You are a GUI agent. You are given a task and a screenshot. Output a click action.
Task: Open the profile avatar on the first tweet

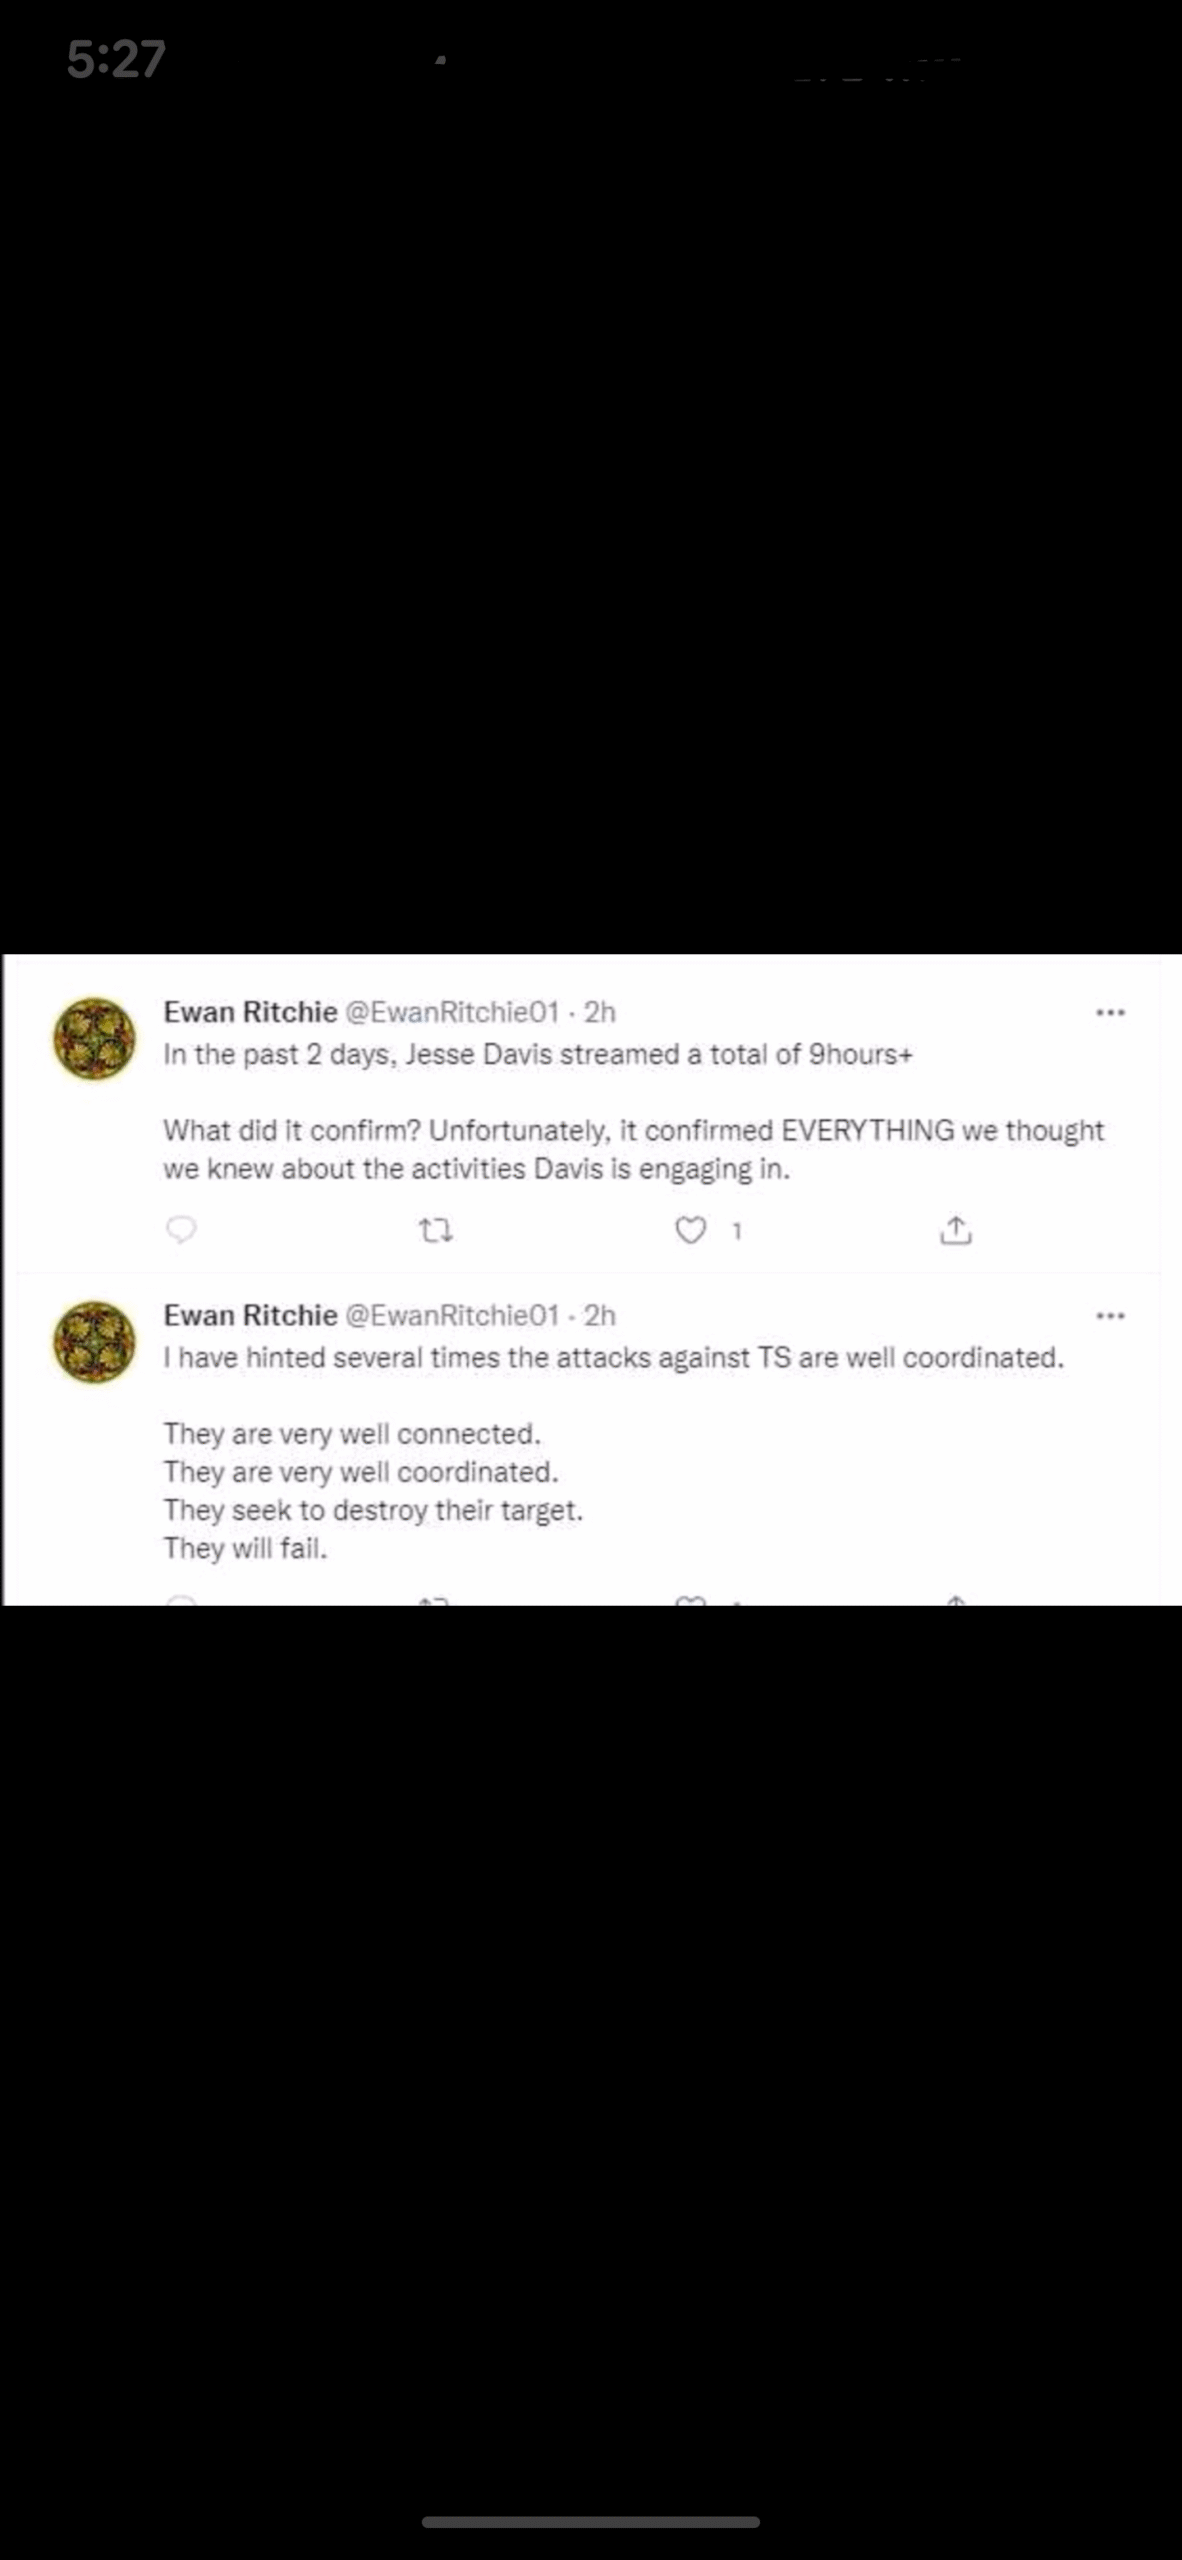tap(94, 1038)
